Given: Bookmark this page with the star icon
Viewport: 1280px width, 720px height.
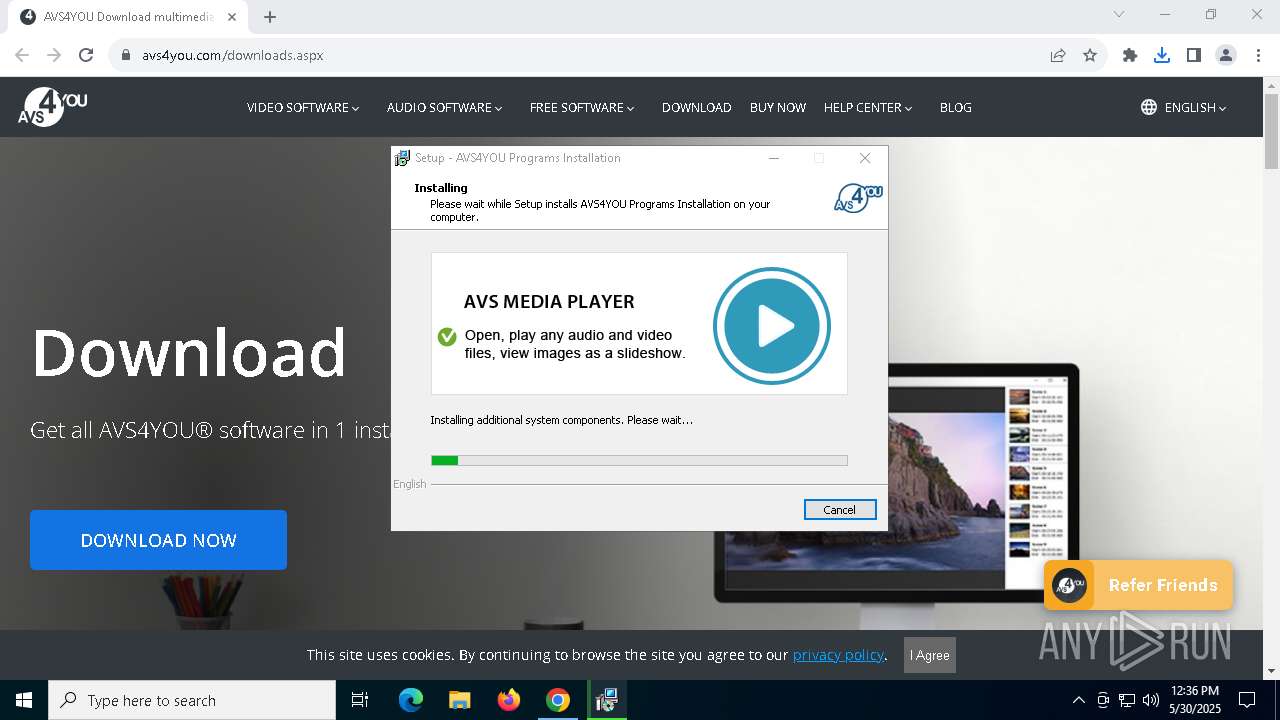Looking at the screenshot, I should [x=1090, y=55].
